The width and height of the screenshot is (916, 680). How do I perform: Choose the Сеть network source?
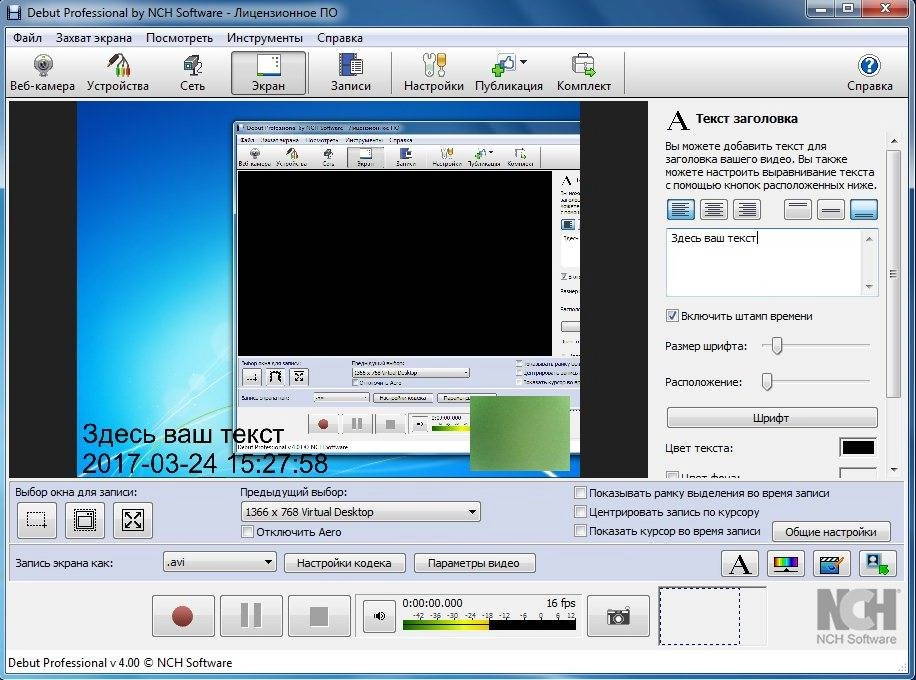[x=192, y=73]
